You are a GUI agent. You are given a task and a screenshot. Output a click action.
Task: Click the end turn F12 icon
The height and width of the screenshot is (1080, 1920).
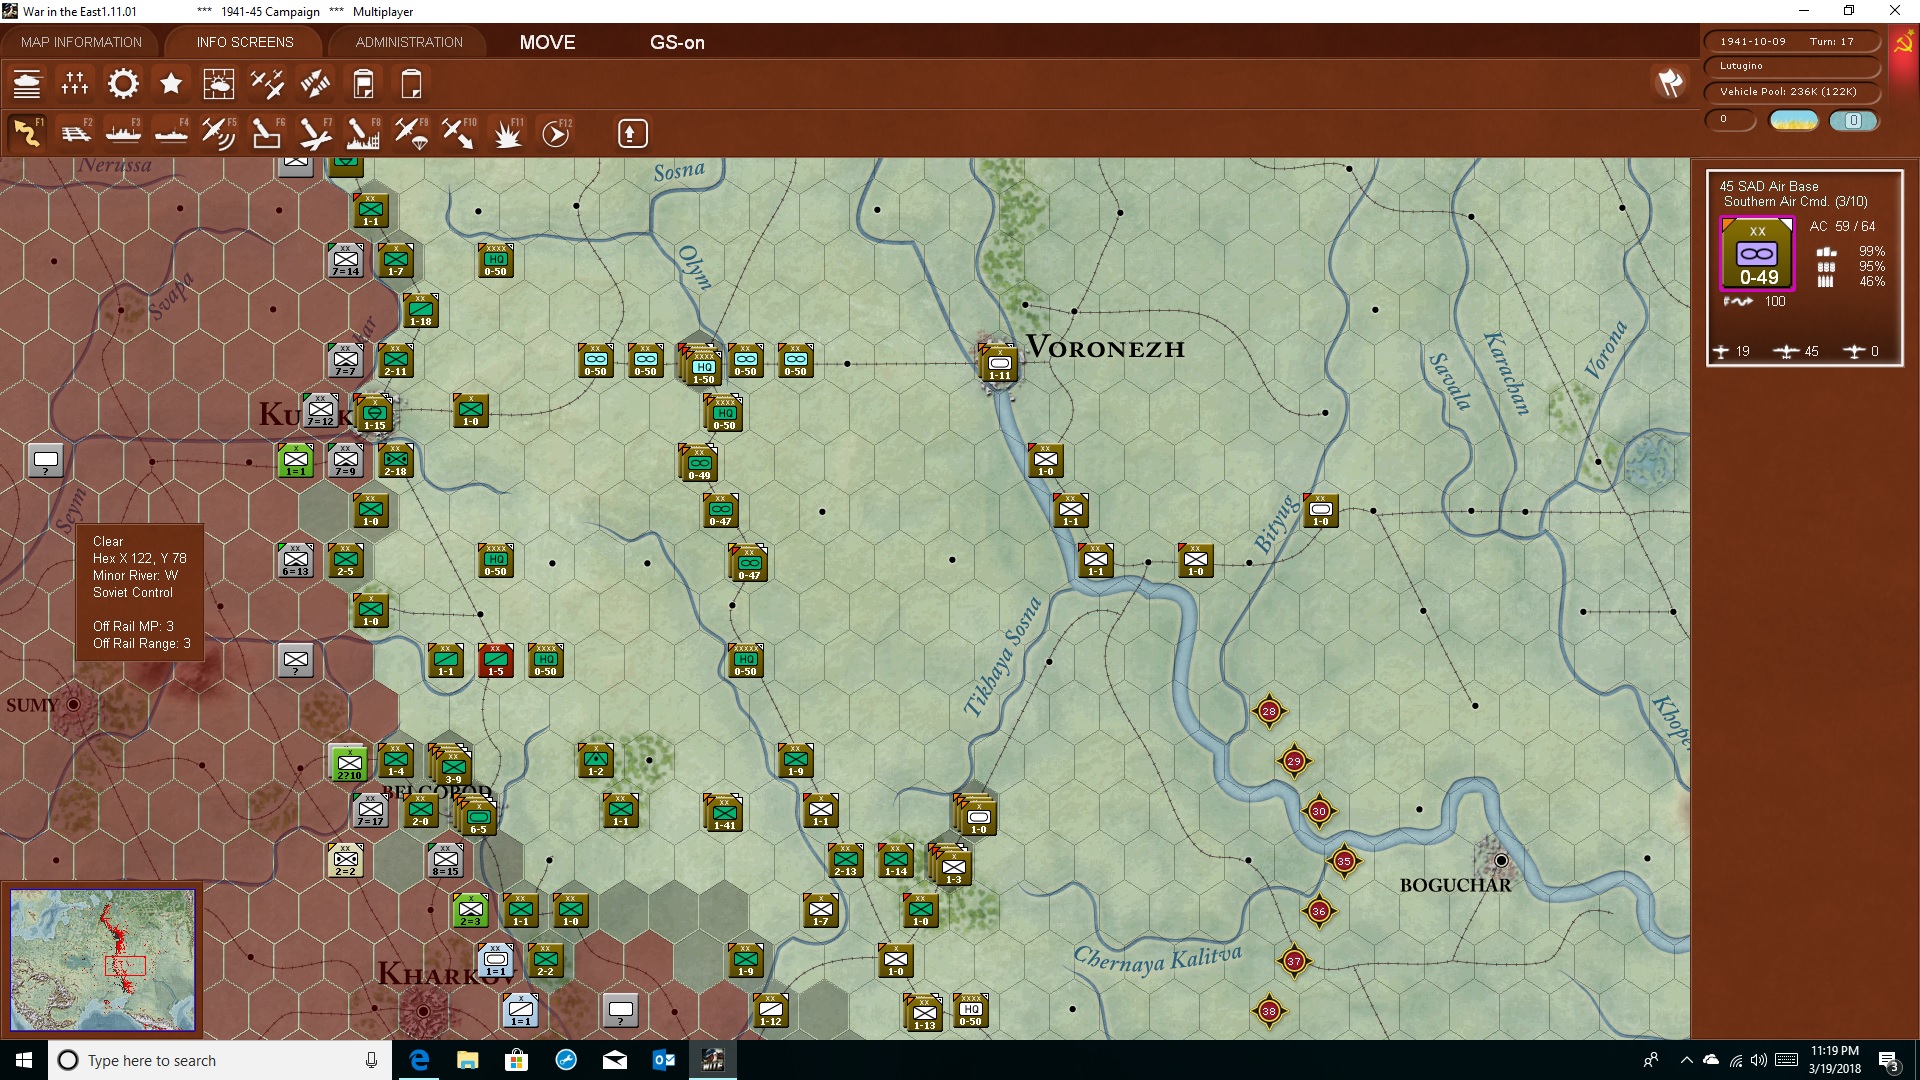point(556,133)
